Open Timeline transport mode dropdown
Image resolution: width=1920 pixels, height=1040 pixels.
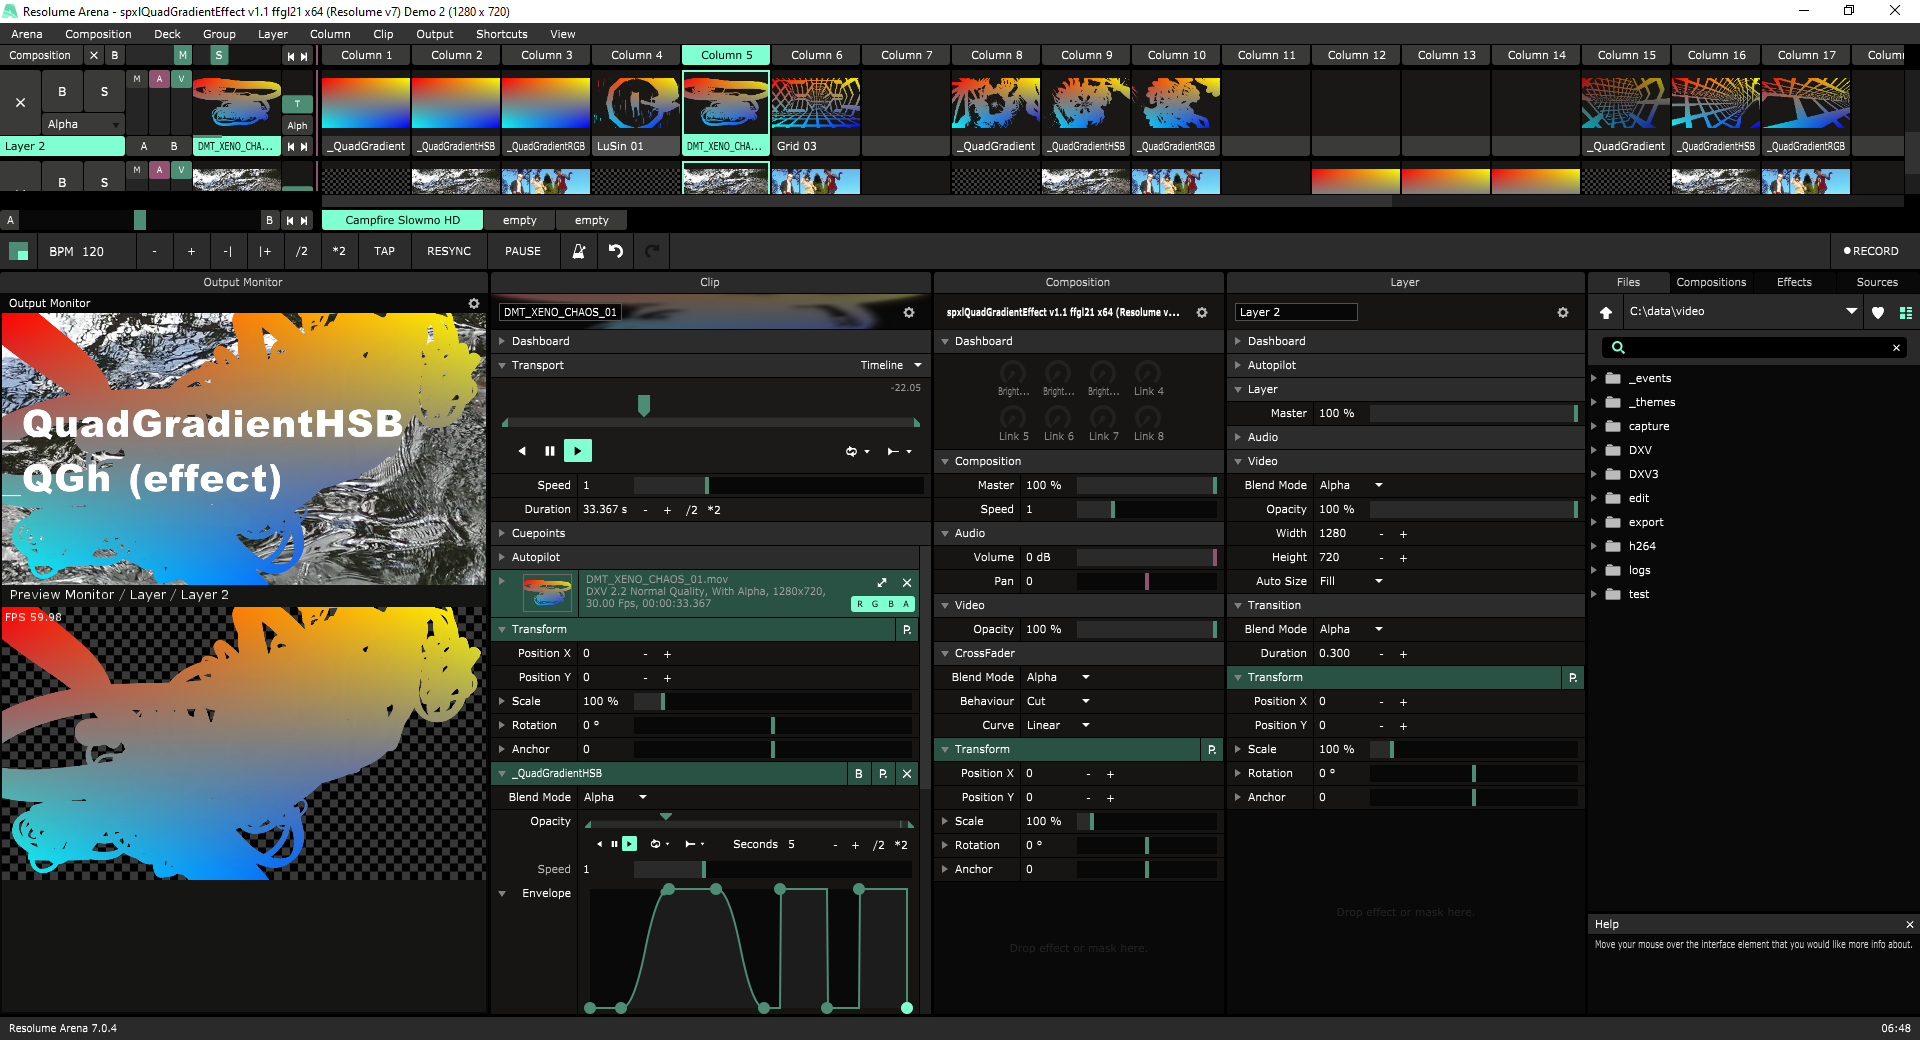point(890,365)
